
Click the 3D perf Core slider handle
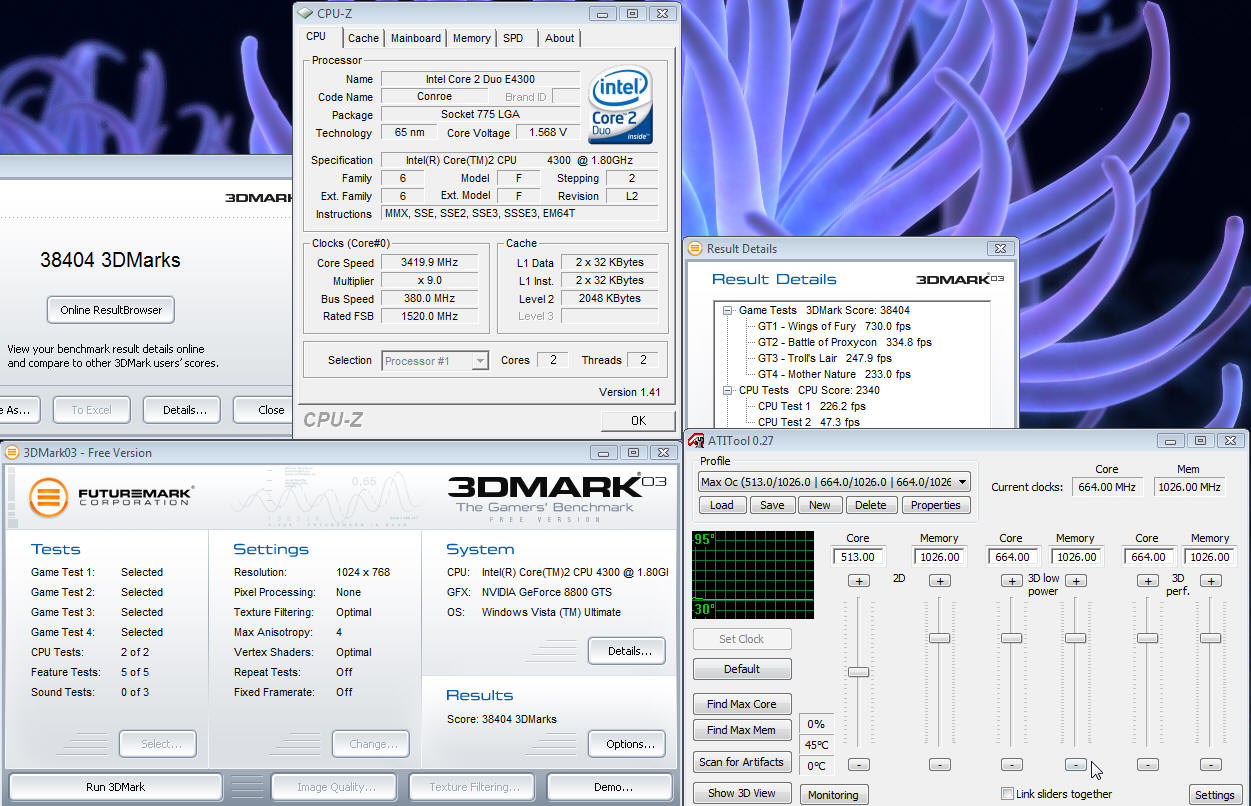pos(1147,638)
